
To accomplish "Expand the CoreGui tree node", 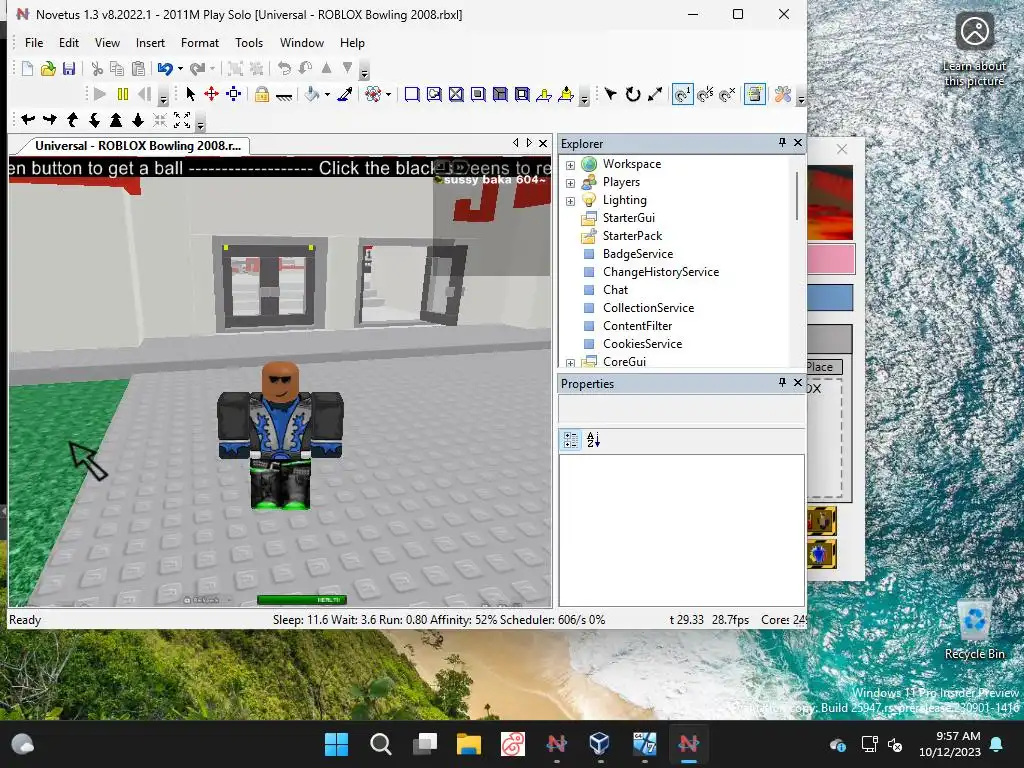I will click(x=570, y=363).
